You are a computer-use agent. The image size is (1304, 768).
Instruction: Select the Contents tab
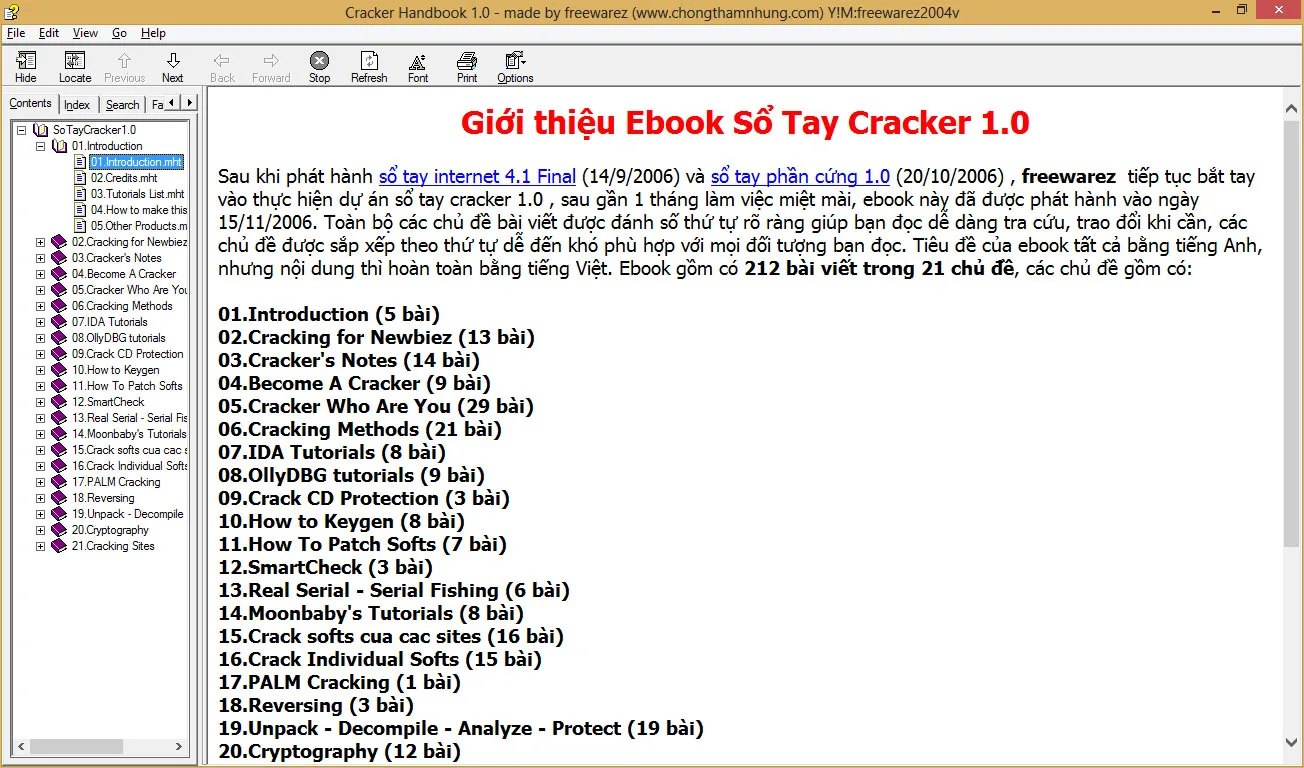(30, 103)
